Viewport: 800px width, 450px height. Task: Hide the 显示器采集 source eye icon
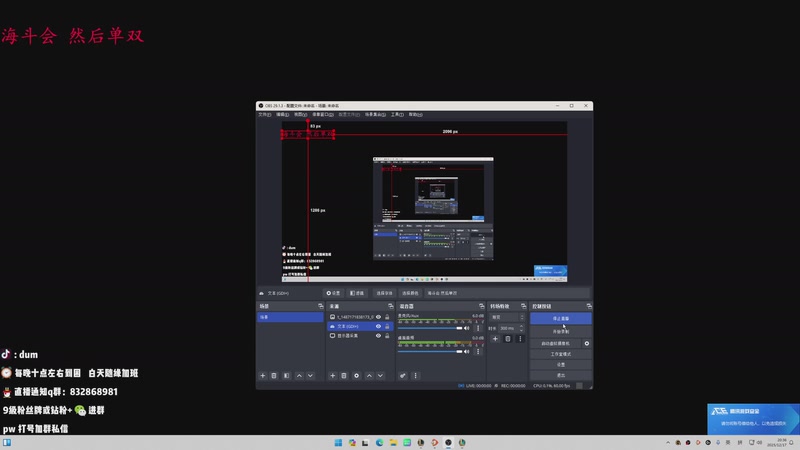378,337
